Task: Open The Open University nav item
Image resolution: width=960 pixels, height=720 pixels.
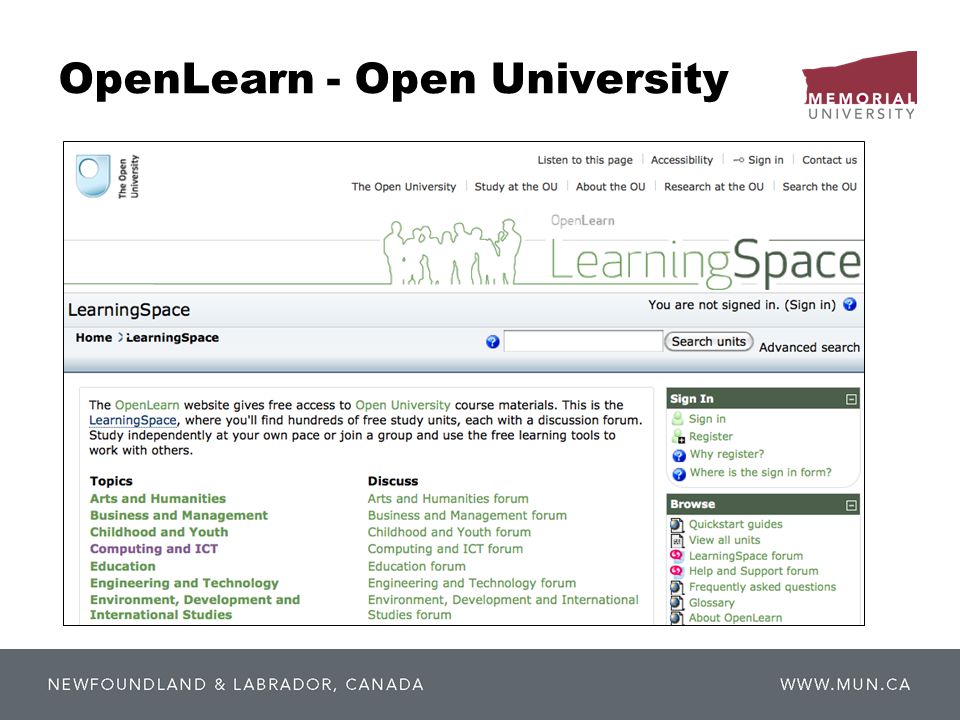Action: pos(403,187)
